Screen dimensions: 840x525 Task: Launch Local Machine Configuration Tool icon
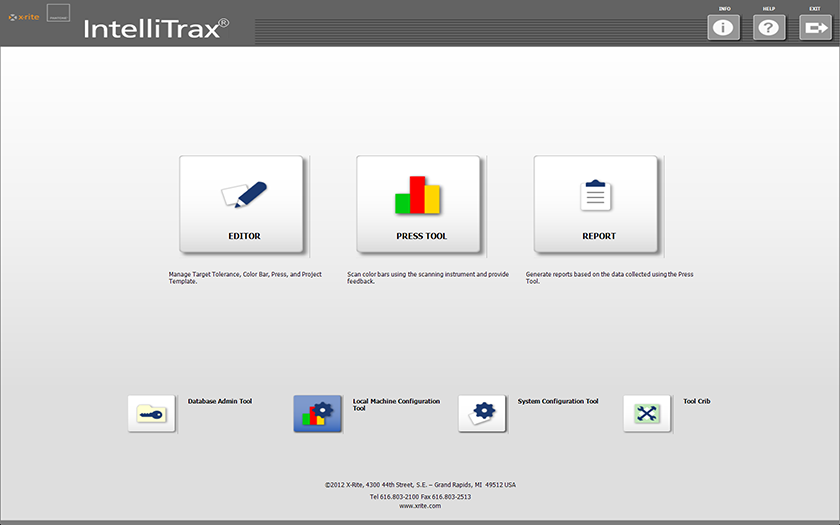(x=317, y=414)
